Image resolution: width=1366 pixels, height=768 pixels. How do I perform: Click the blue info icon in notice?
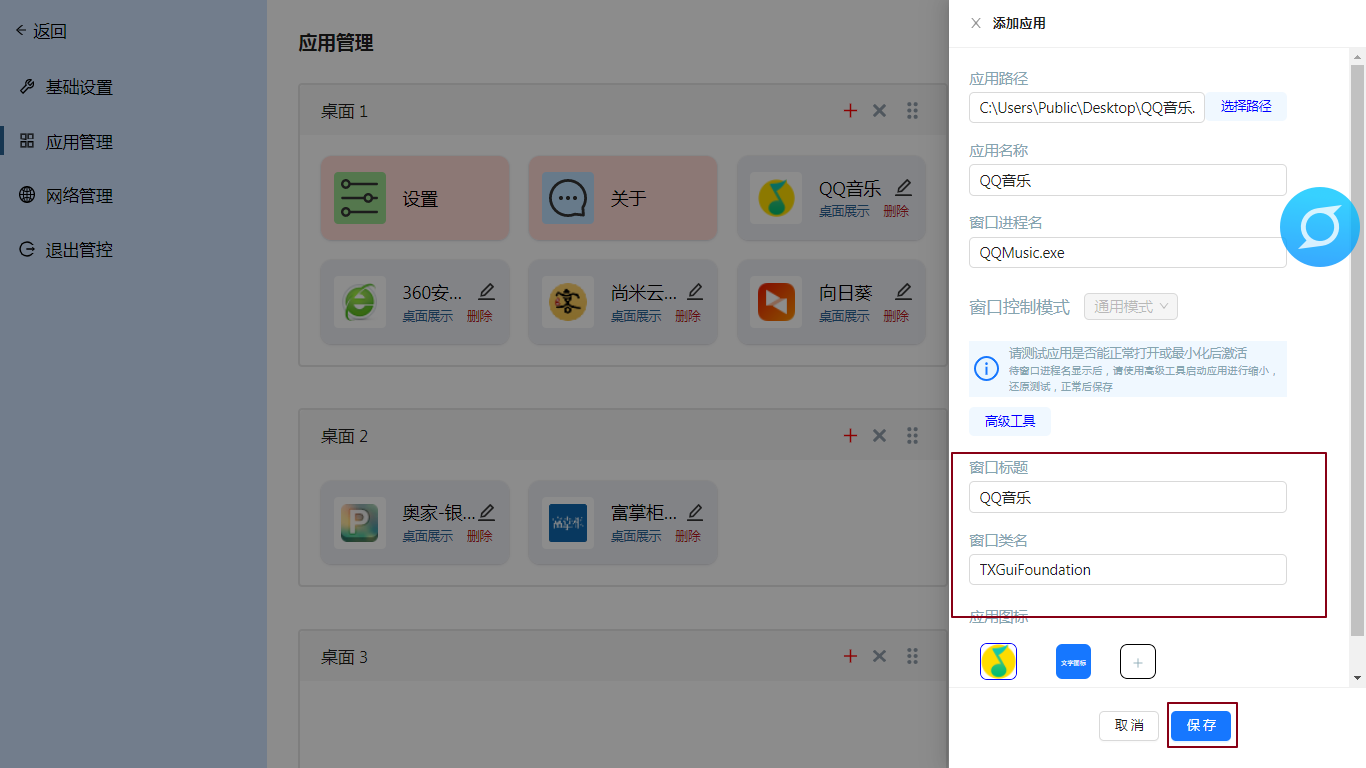click(986, 368)
